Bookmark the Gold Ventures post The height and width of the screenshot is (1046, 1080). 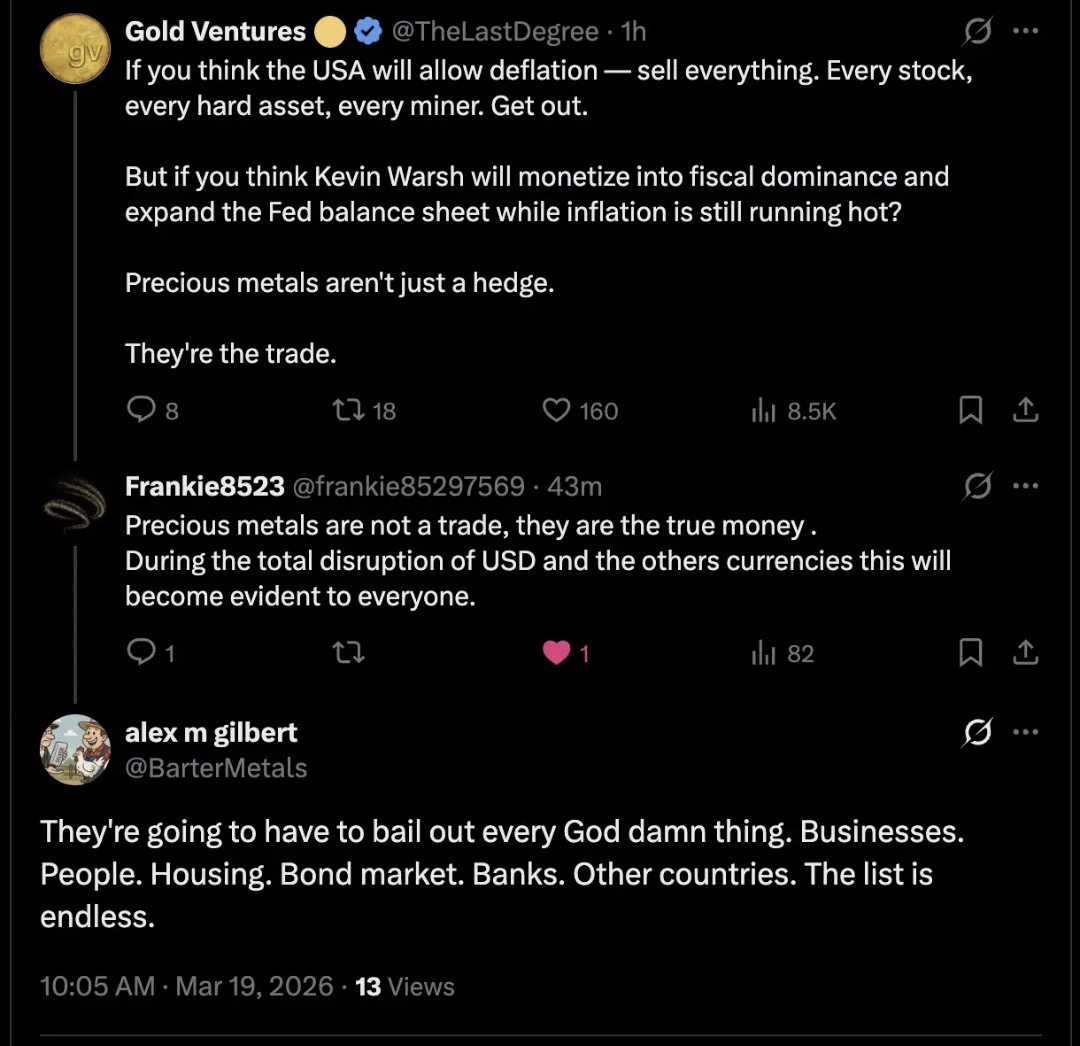pyautogui.click(x=970, y=411)
